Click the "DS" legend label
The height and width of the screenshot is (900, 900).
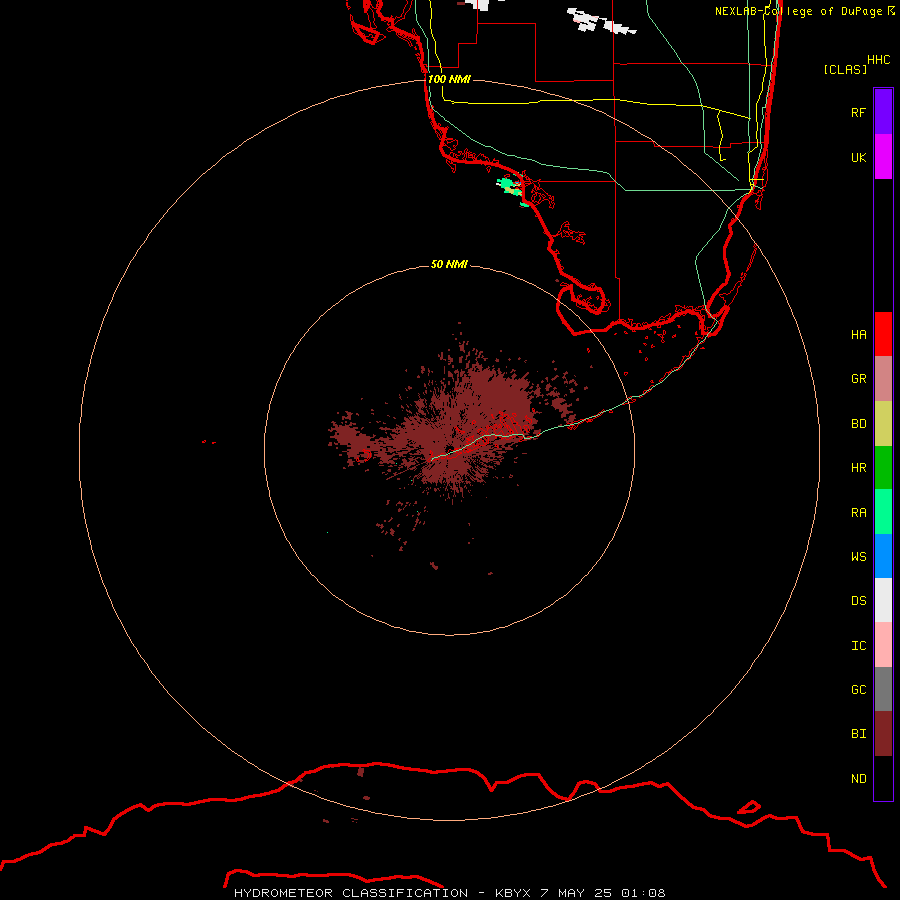coord(858,601)
